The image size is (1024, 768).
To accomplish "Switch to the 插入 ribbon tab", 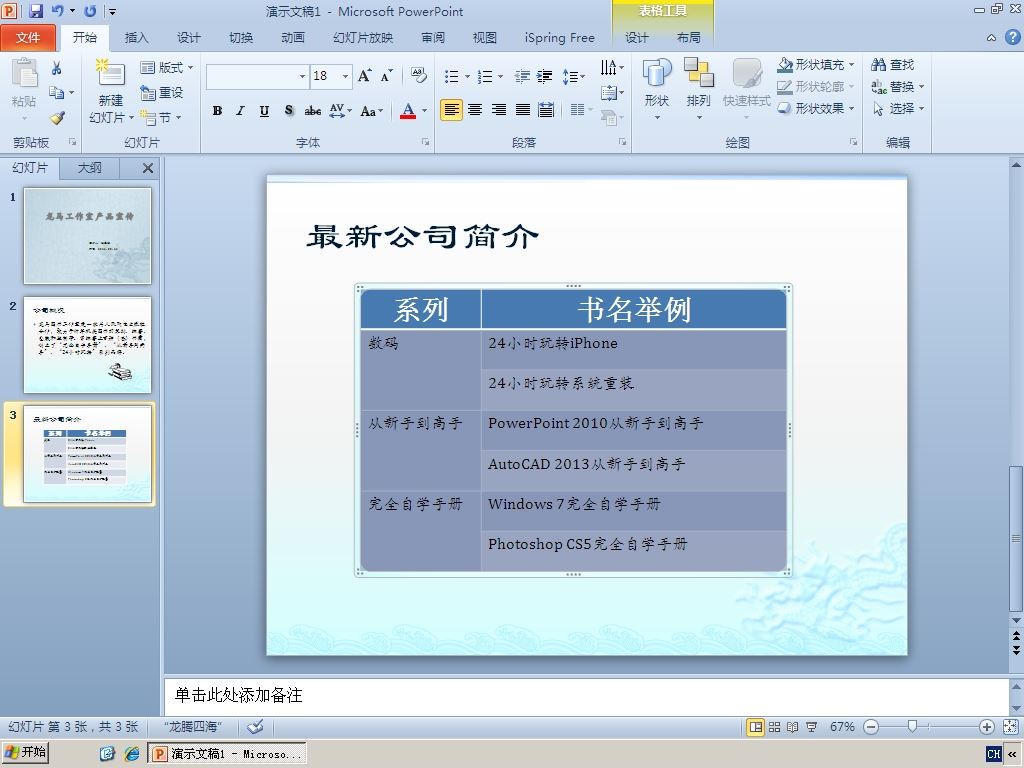I will (x=136, y=38).
